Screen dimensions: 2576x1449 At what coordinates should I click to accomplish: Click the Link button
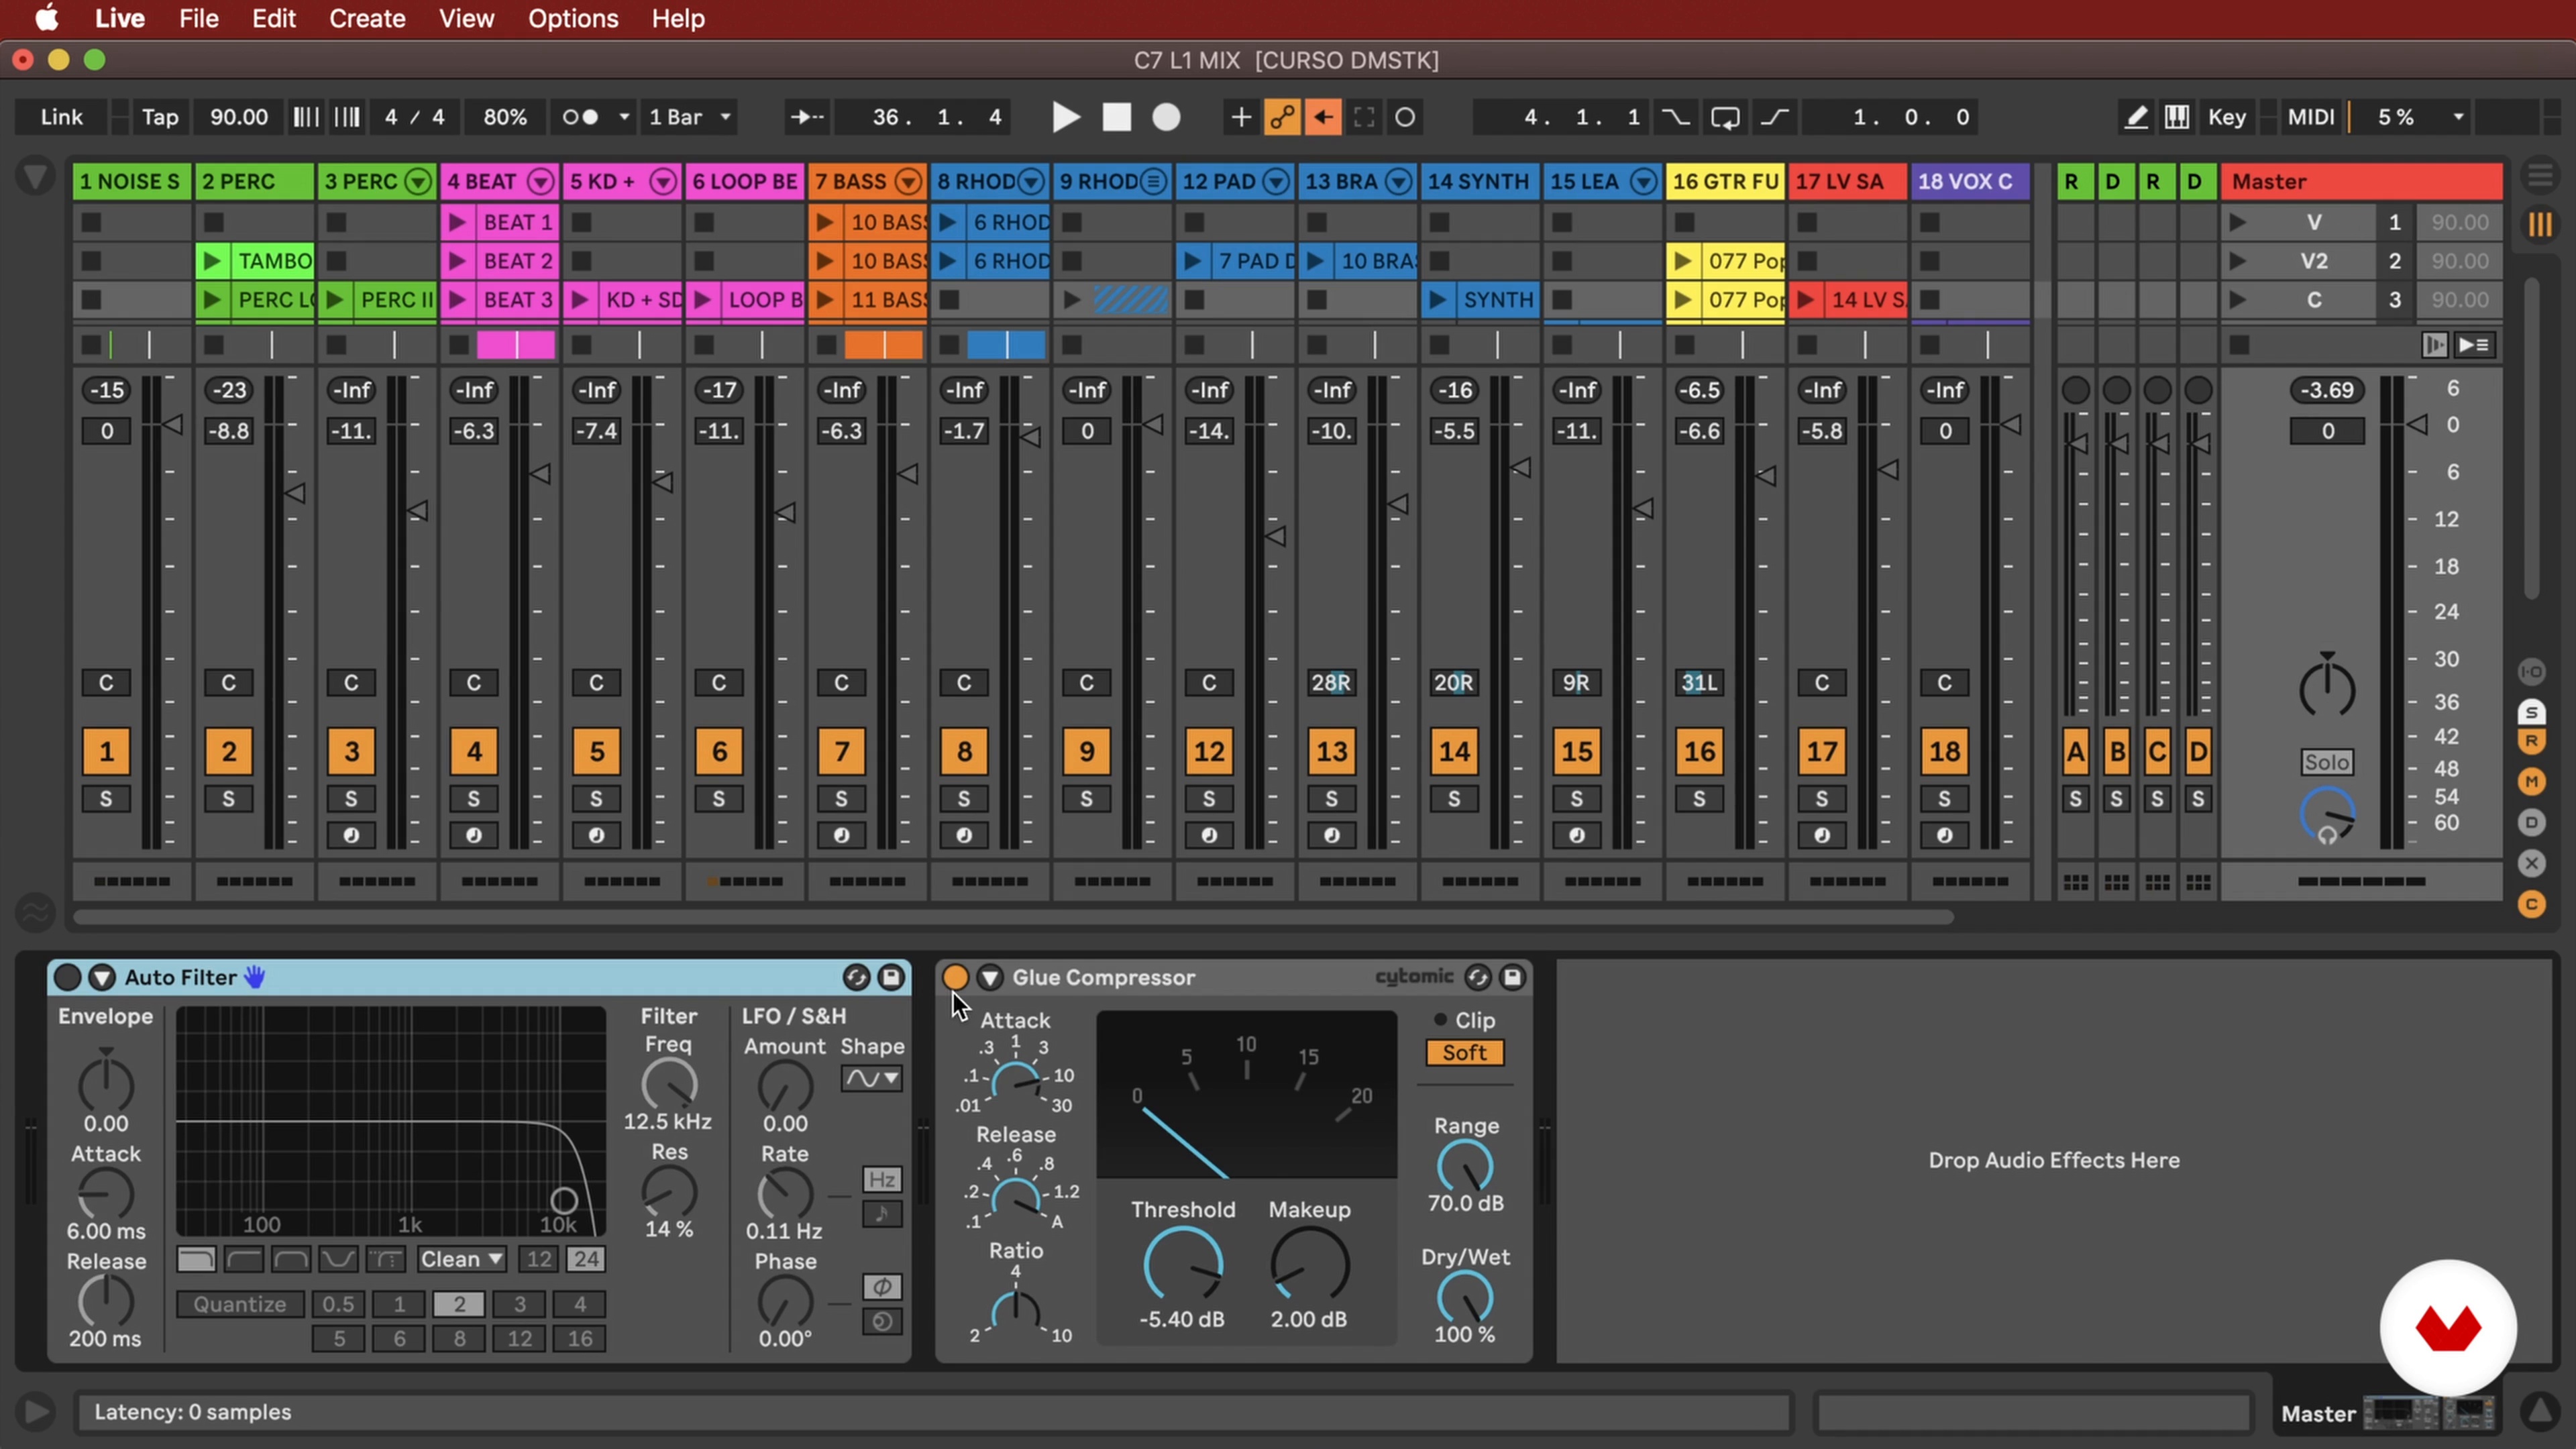tap(62, 117)
